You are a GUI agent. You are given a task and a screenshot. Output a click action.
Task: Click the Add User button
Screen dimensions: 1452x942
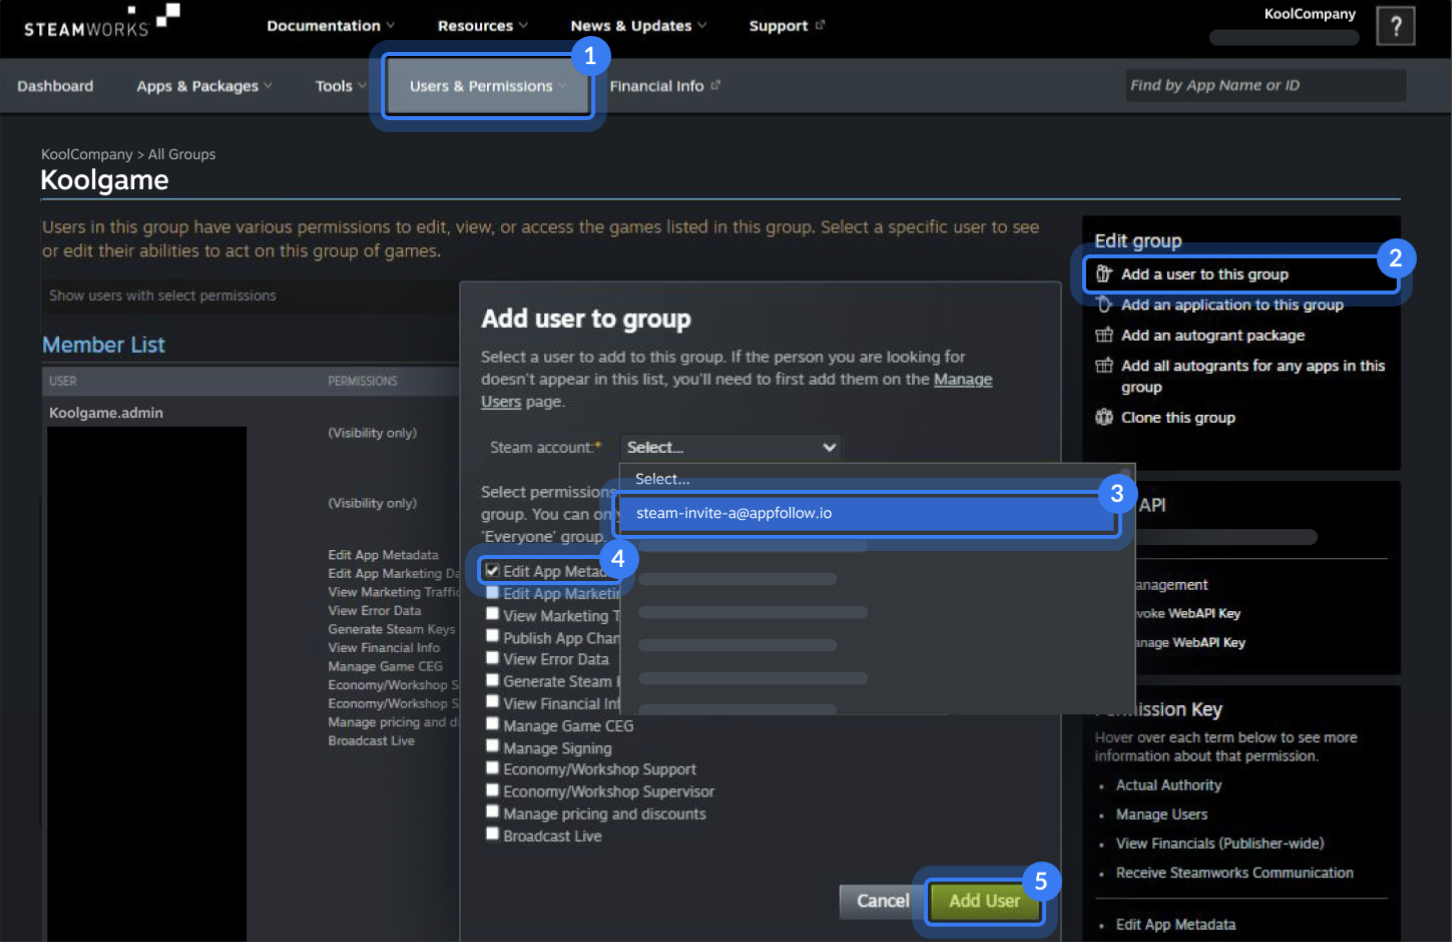pyautogui.click(x=984, y=901)
